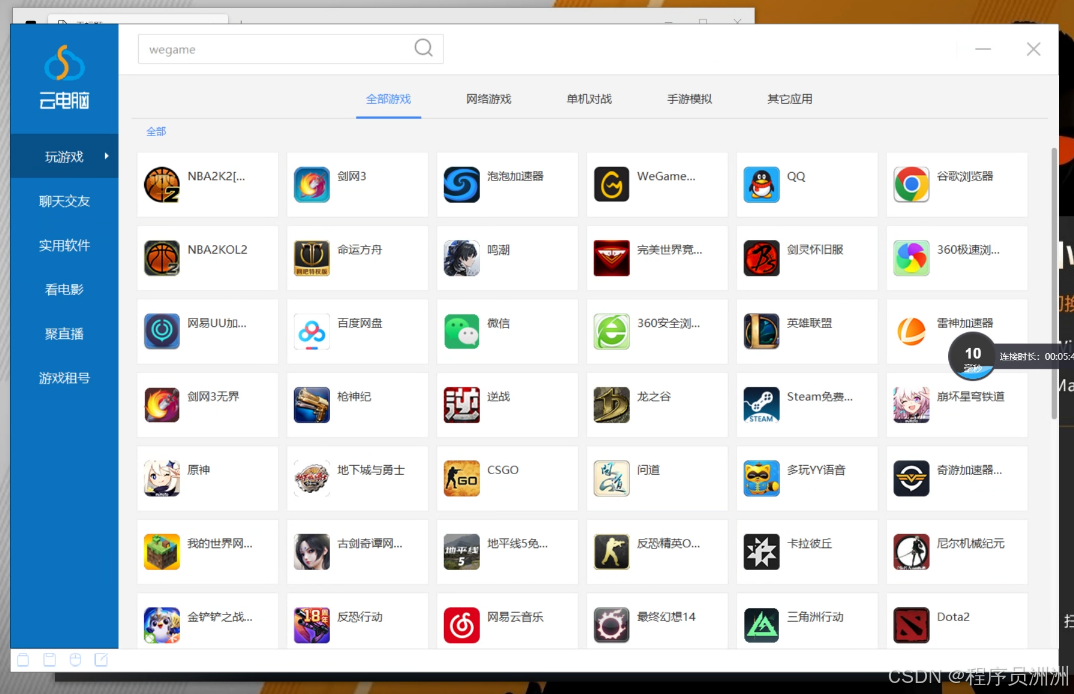The image size is (1074, 694).
Task: Open 实用软件 sidebar category
Action: coord(64,245)
